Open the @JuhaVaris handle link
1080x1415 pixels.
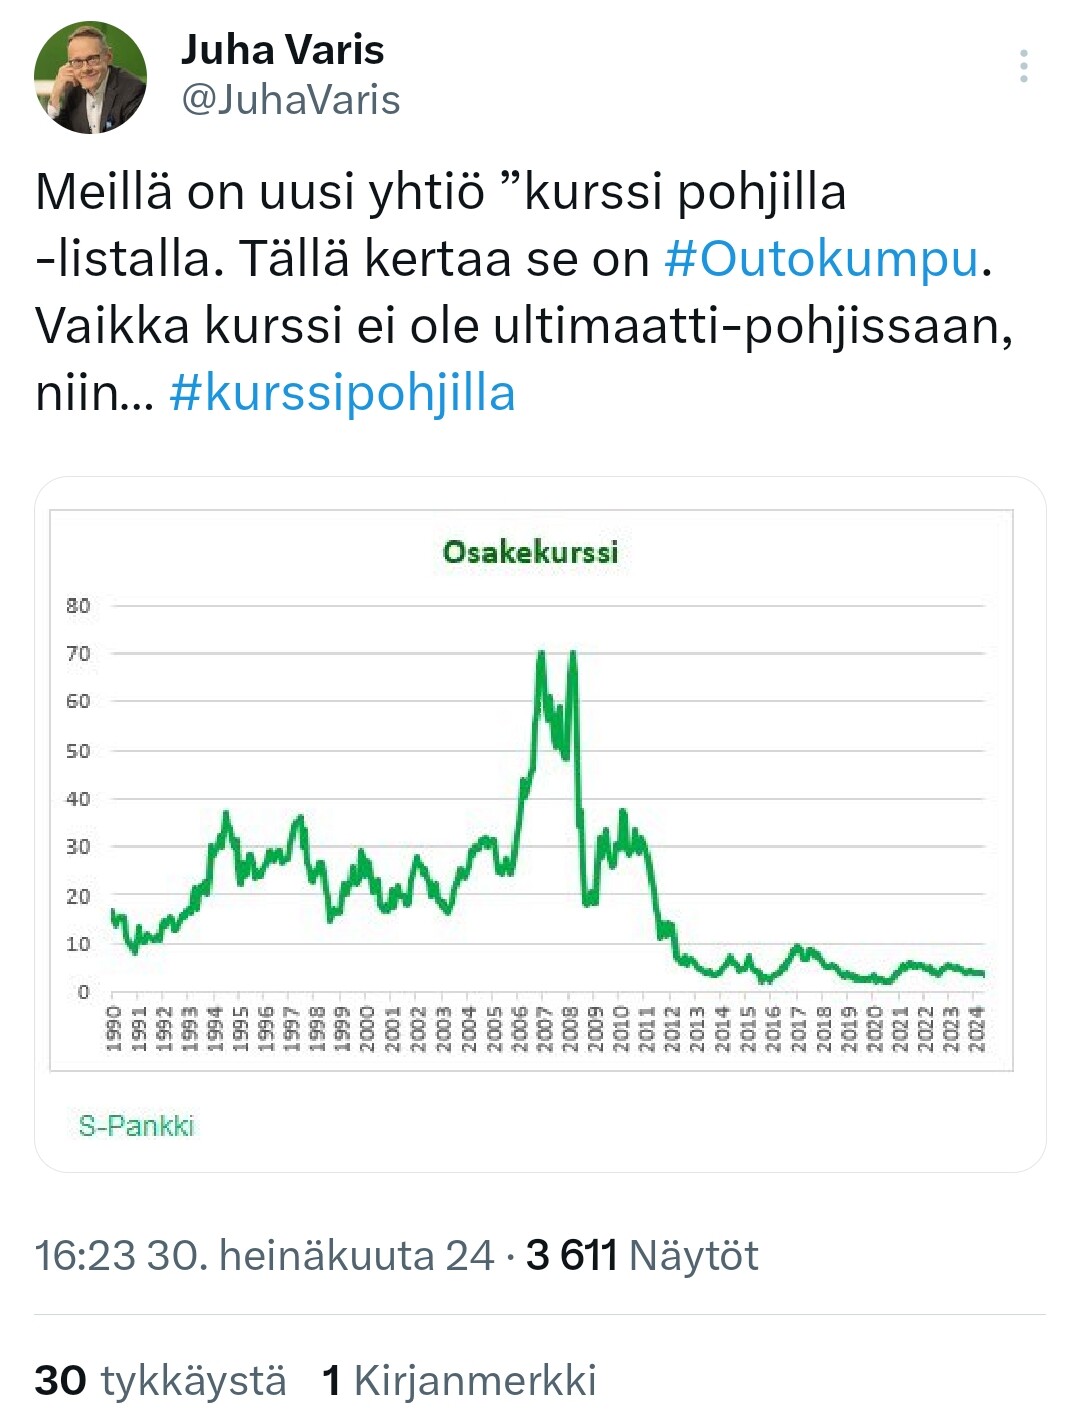pyautogui.click(x=290, y=100)
